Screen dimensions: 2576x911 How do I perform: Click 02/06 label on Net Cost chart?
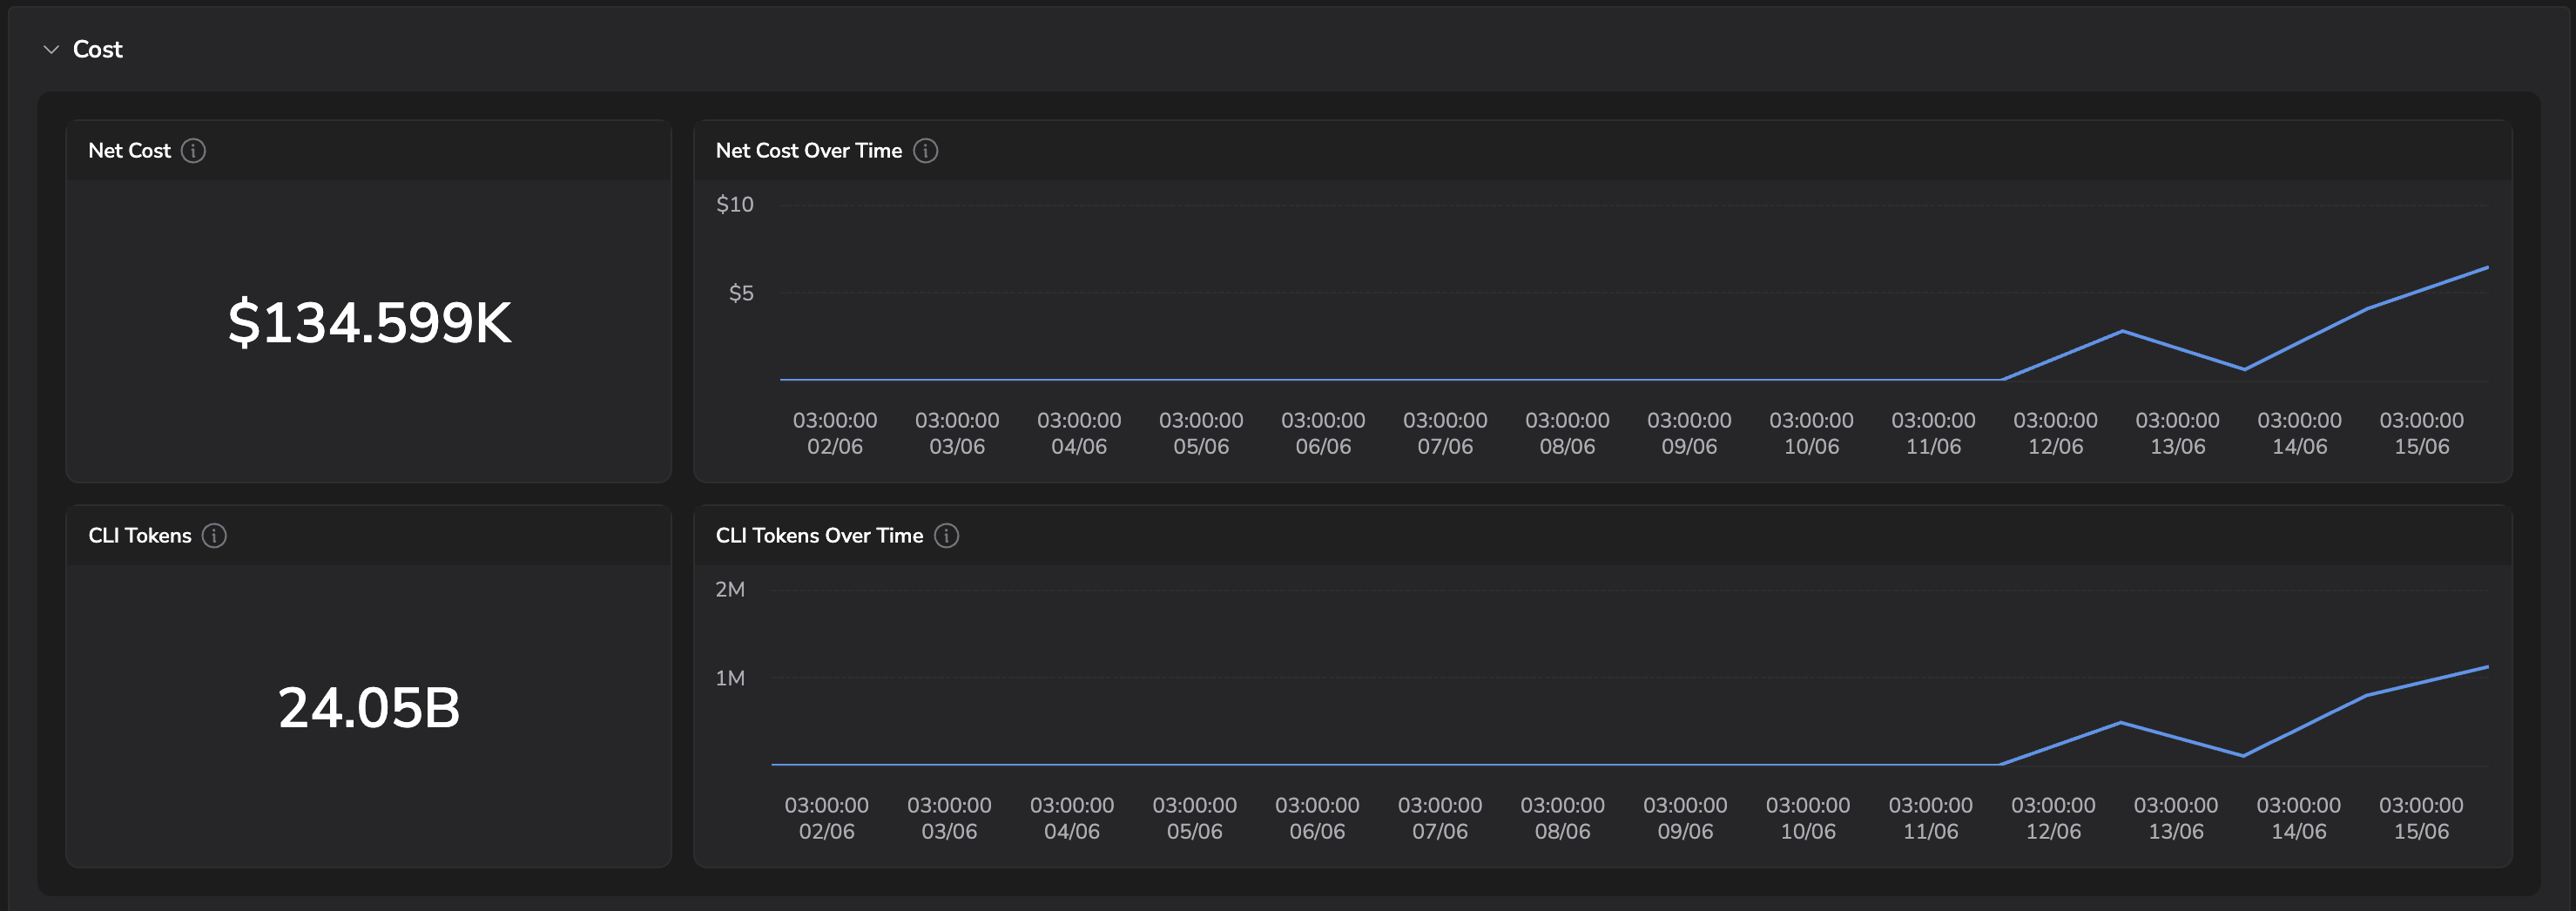point(835,447)
